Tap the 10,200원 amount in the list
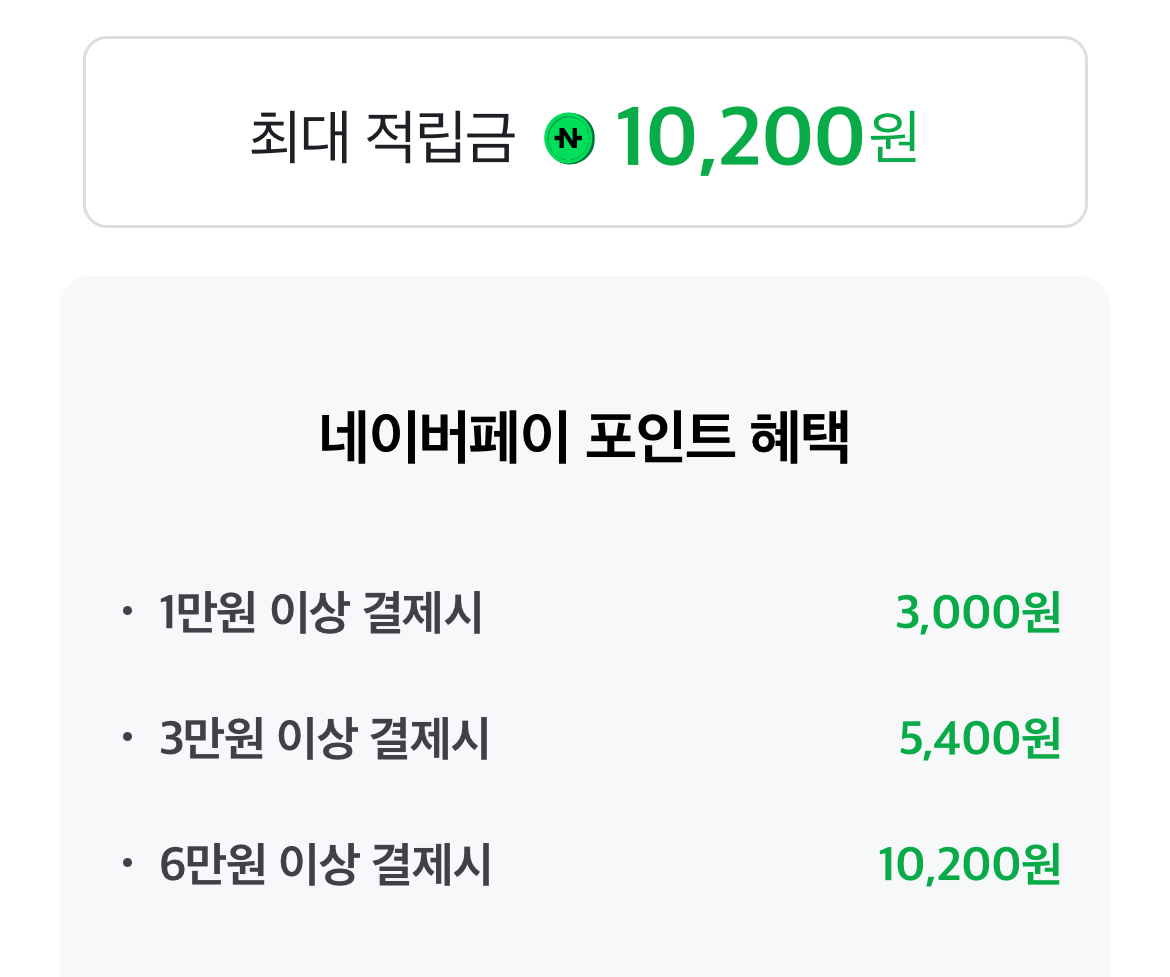The image size is (1170, 977). (968, 866)
